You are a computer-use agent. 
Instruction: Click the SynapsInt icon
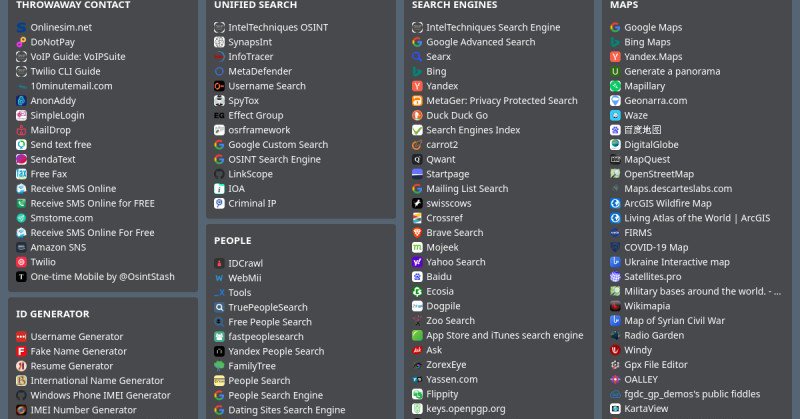click(219, 42)
